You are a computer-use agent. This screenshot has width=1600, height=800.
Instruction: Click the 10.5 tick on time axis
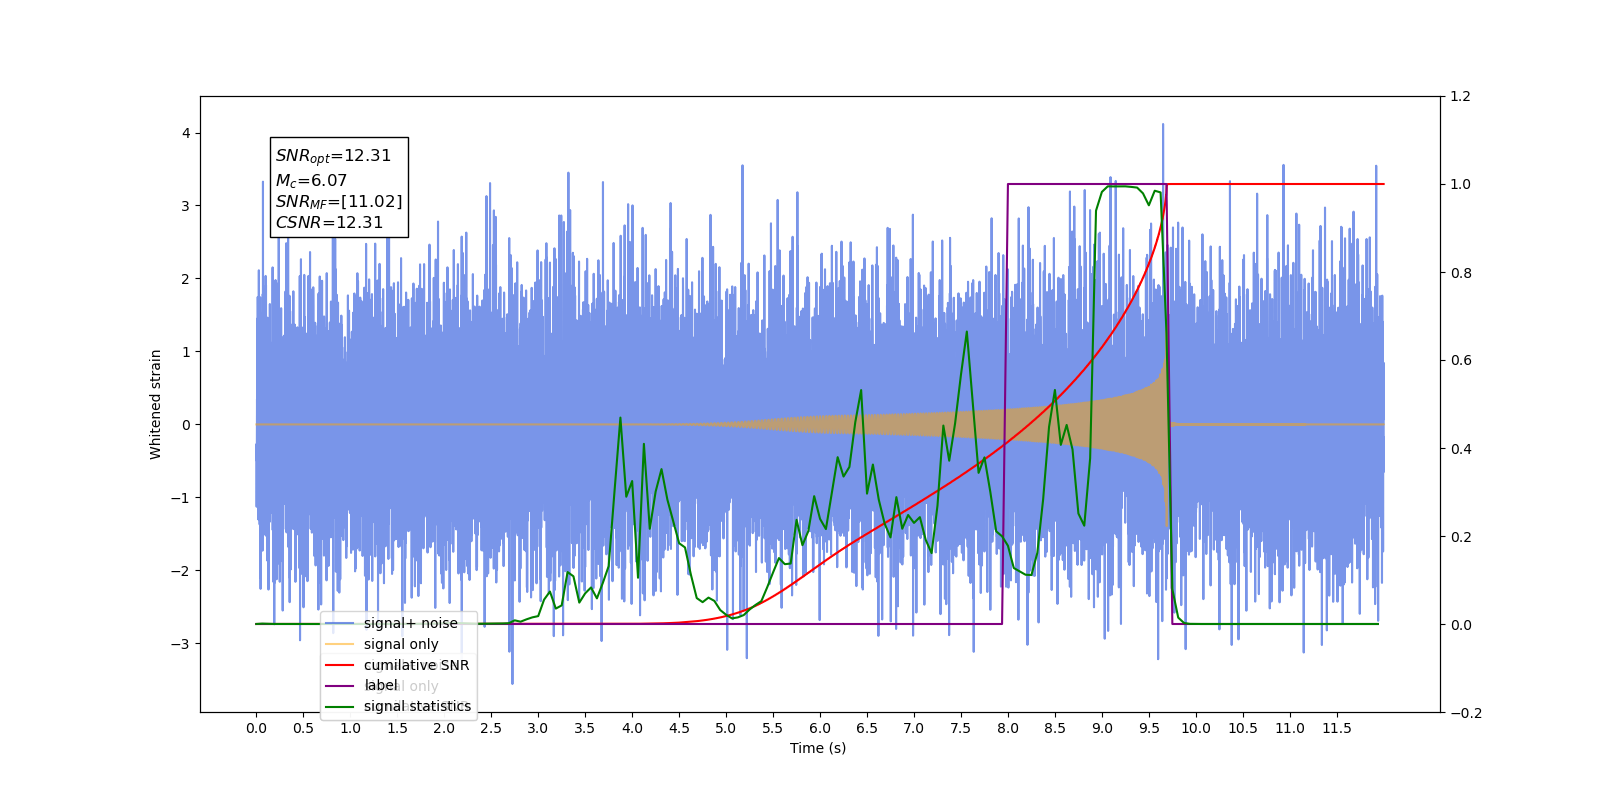pyautogui.click(x=1243, y=728)
